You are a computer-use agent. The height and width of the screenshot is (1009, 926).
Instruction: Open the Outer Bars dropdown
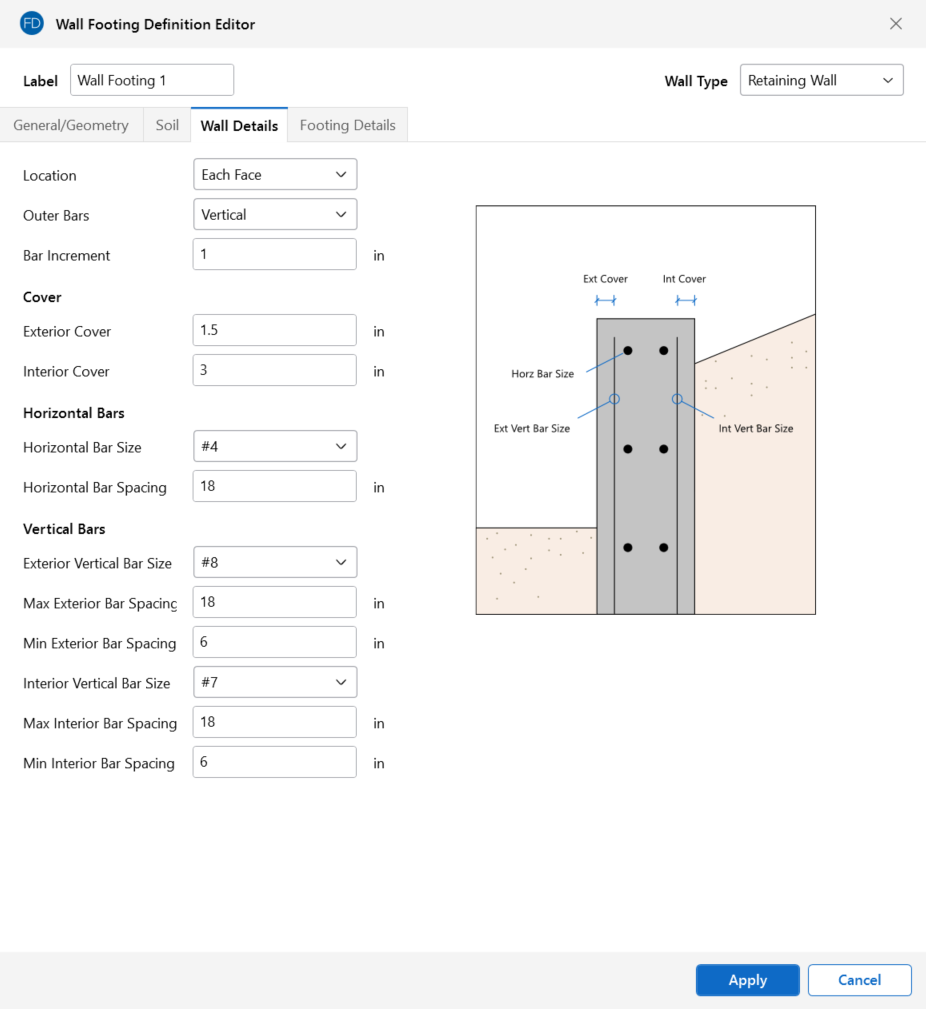click(x=275, y=215)
